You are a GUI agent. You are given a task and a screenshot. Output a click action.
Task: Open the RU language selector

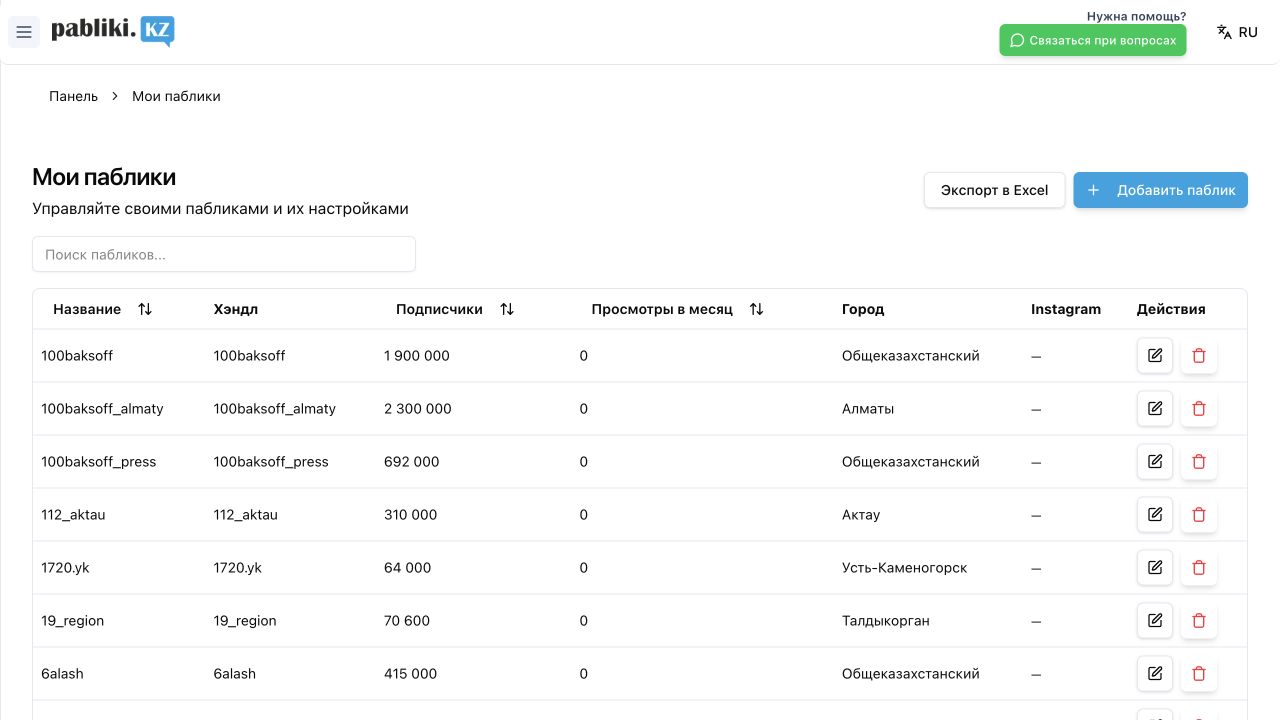[x=1237, y=32]
